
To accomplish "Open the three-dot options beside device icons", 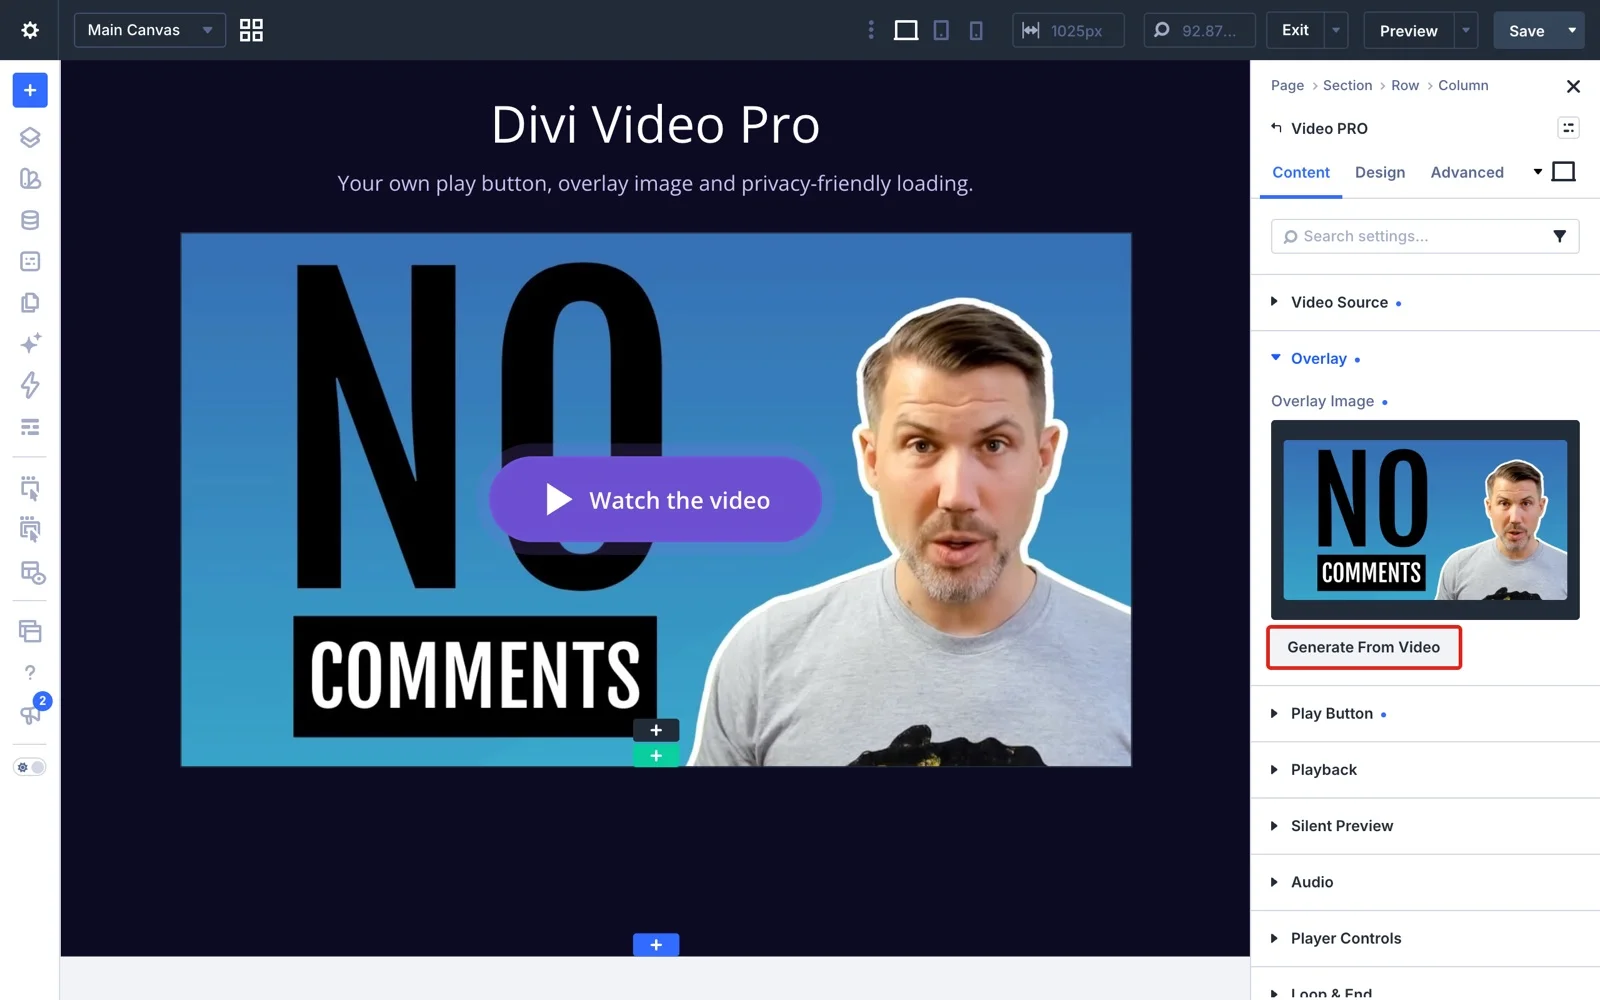I will coord(871,30).
